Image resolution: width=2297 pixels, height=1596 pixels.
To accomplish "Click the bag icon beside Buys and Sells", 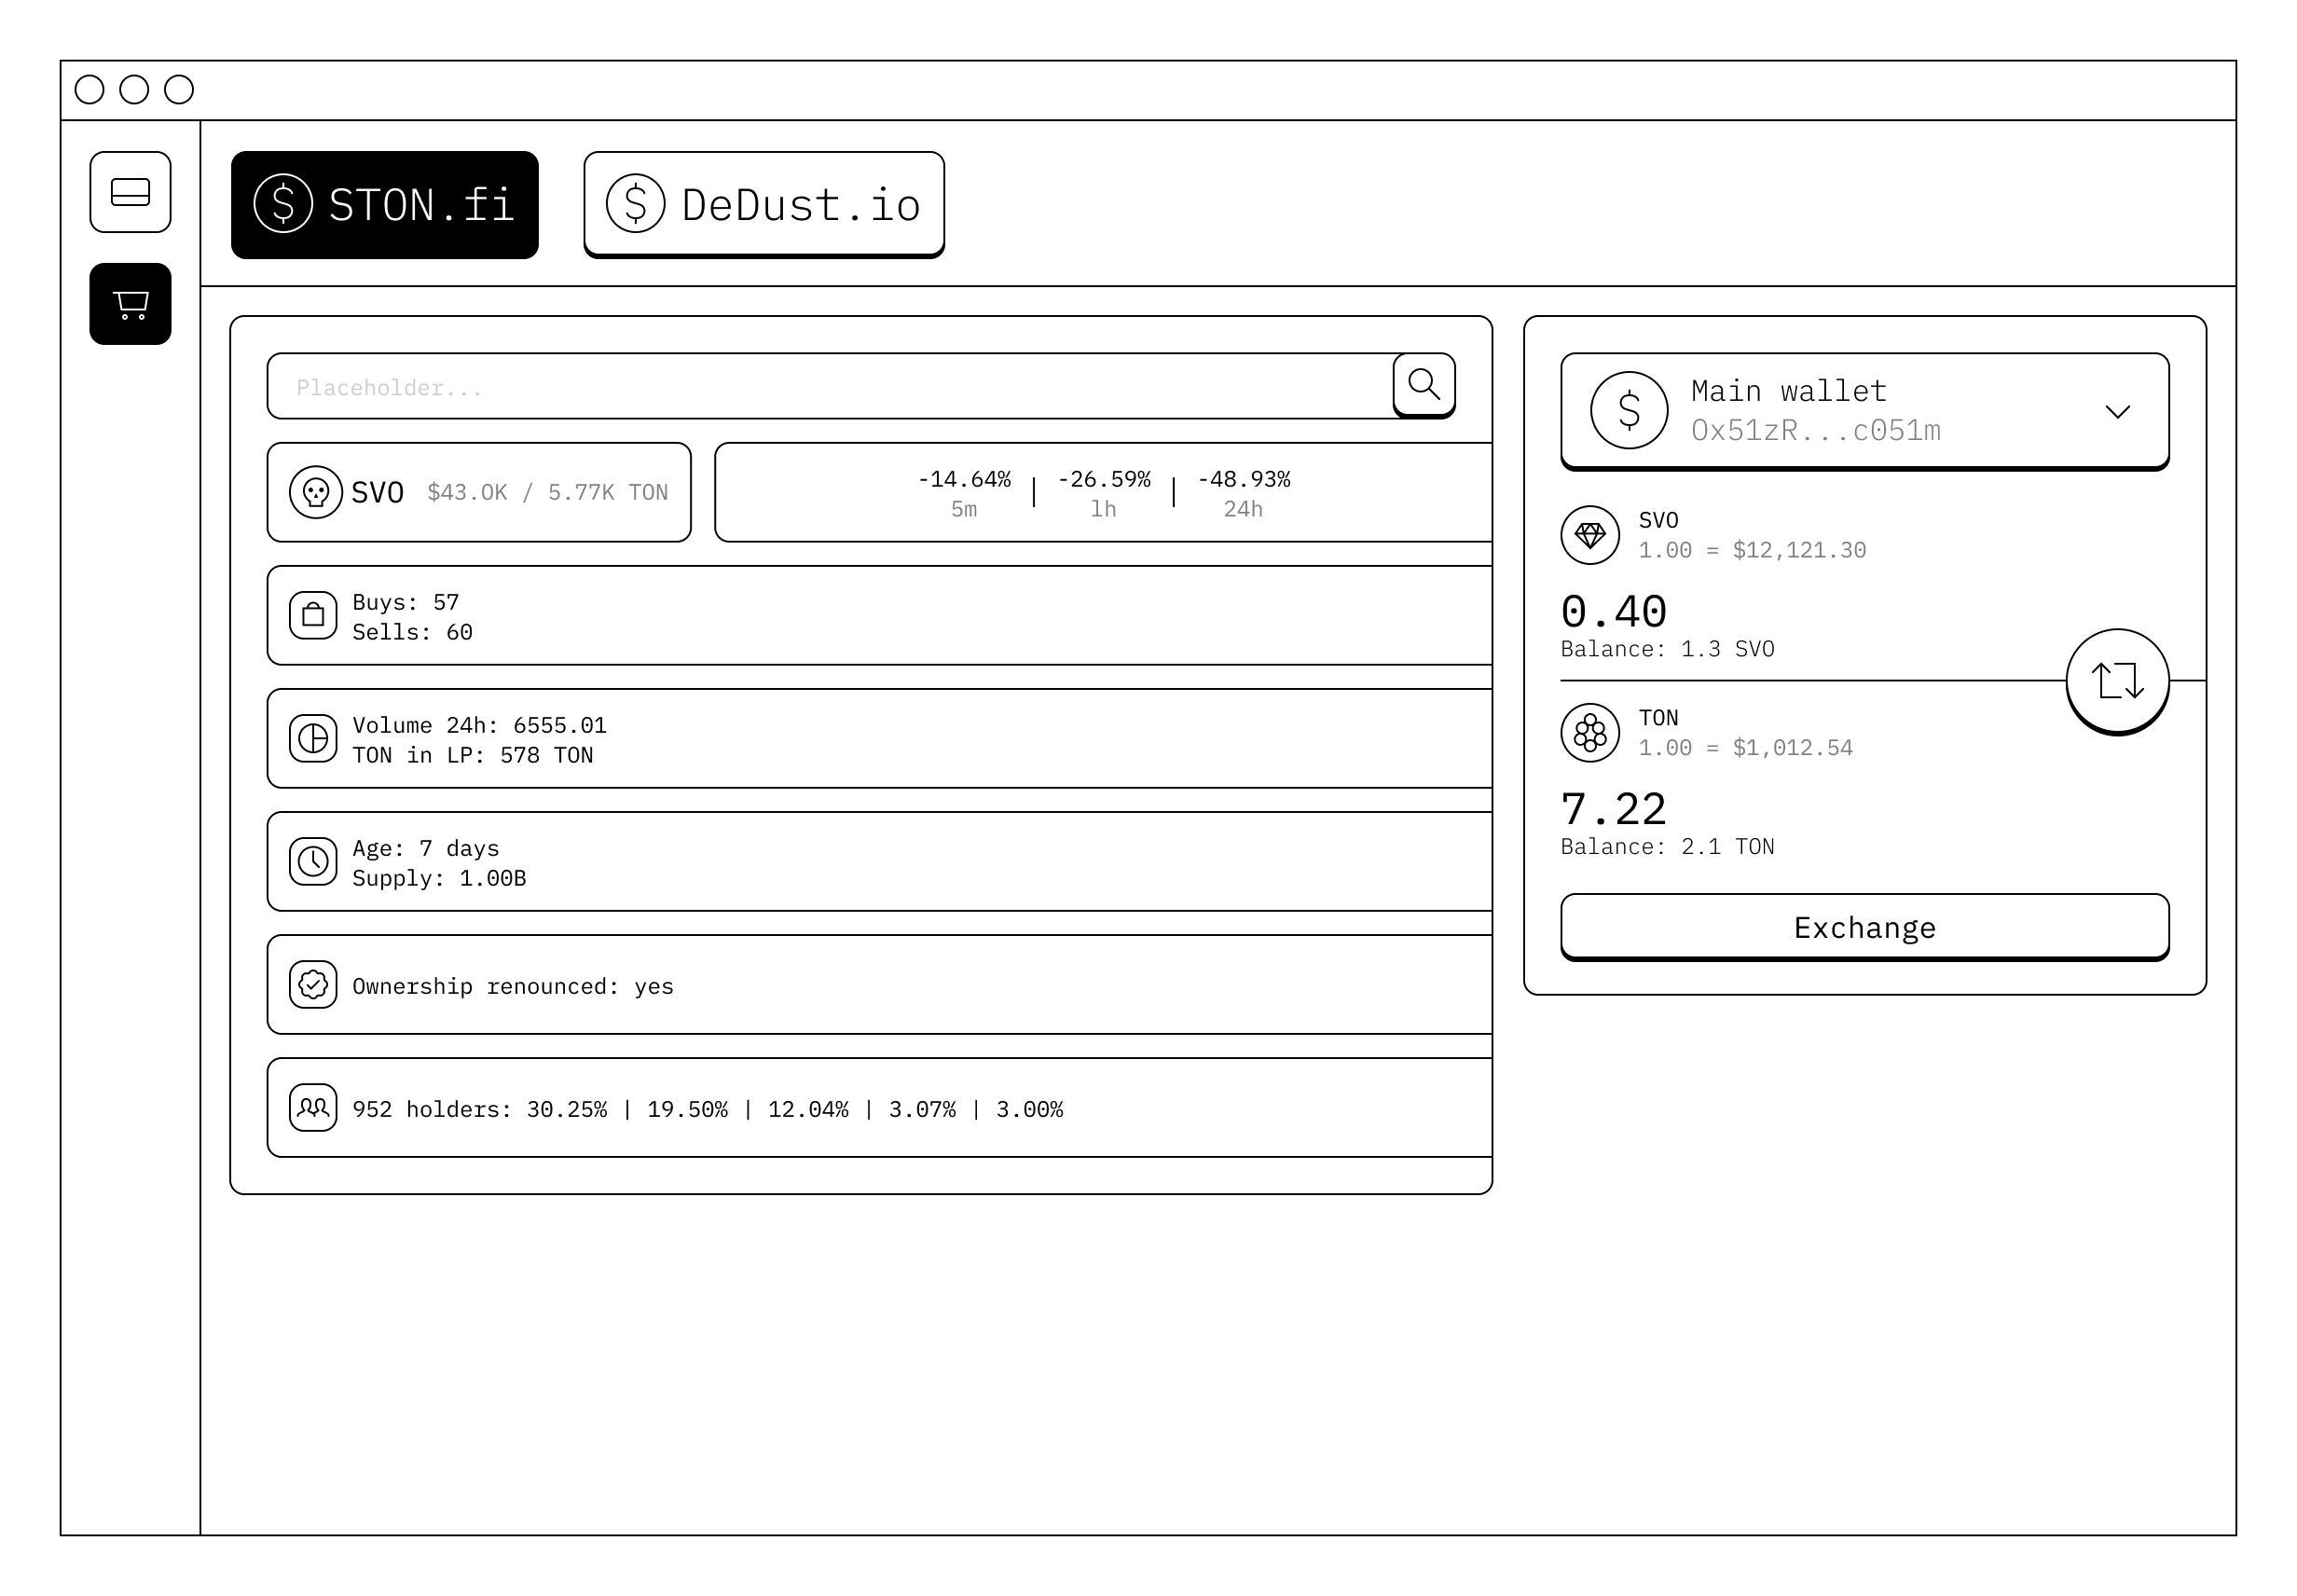I will pos(313,616).
